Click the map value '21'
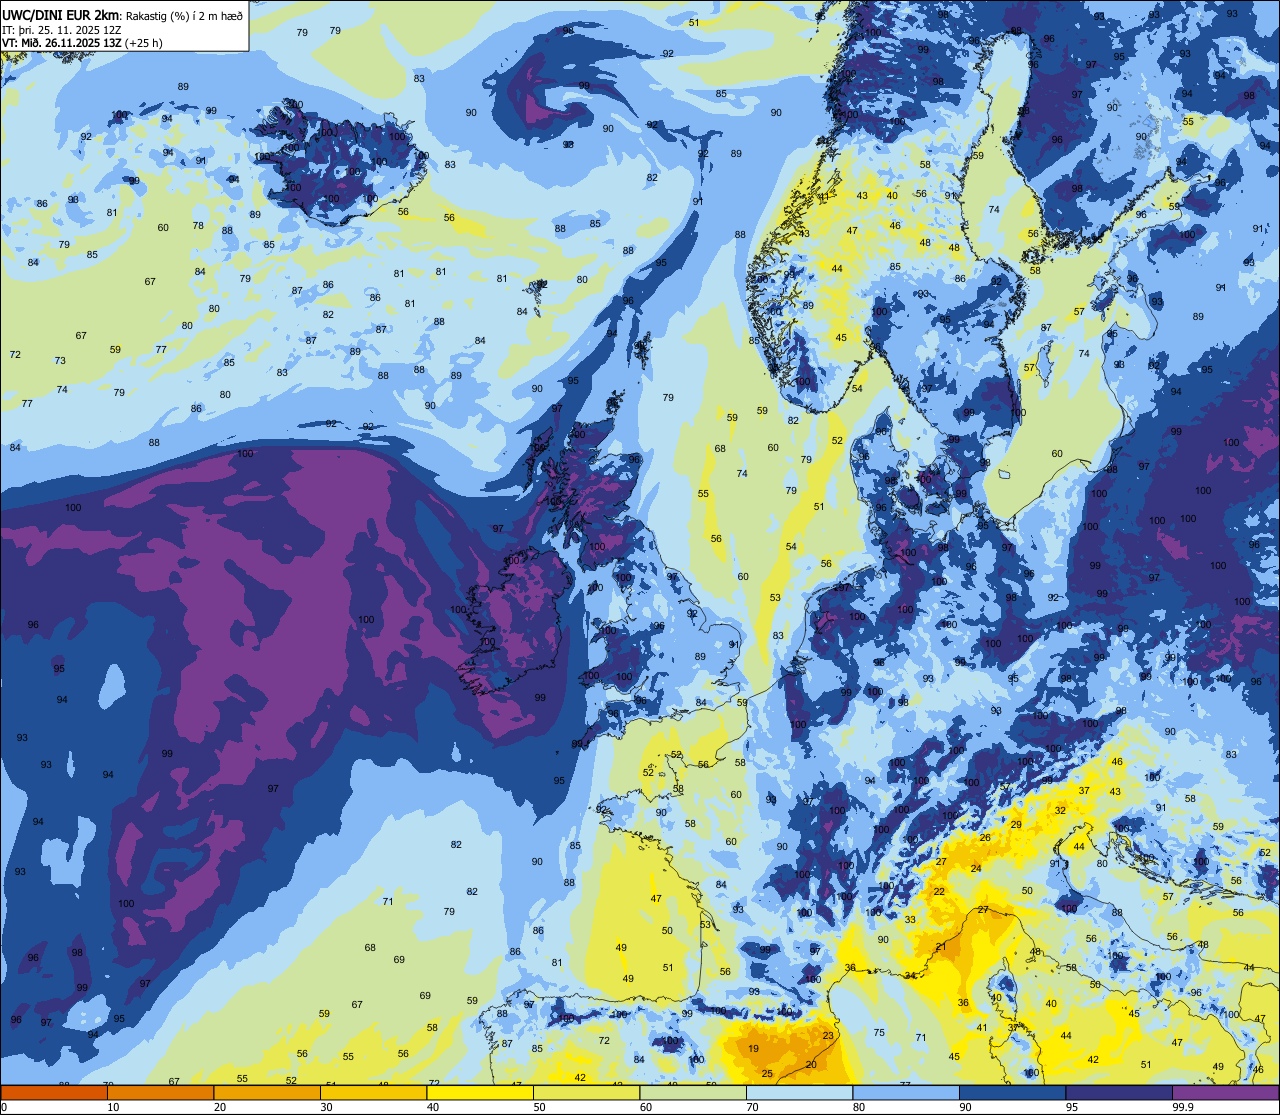Screen dimensions: 1280x1115 [x=941, y=947]
